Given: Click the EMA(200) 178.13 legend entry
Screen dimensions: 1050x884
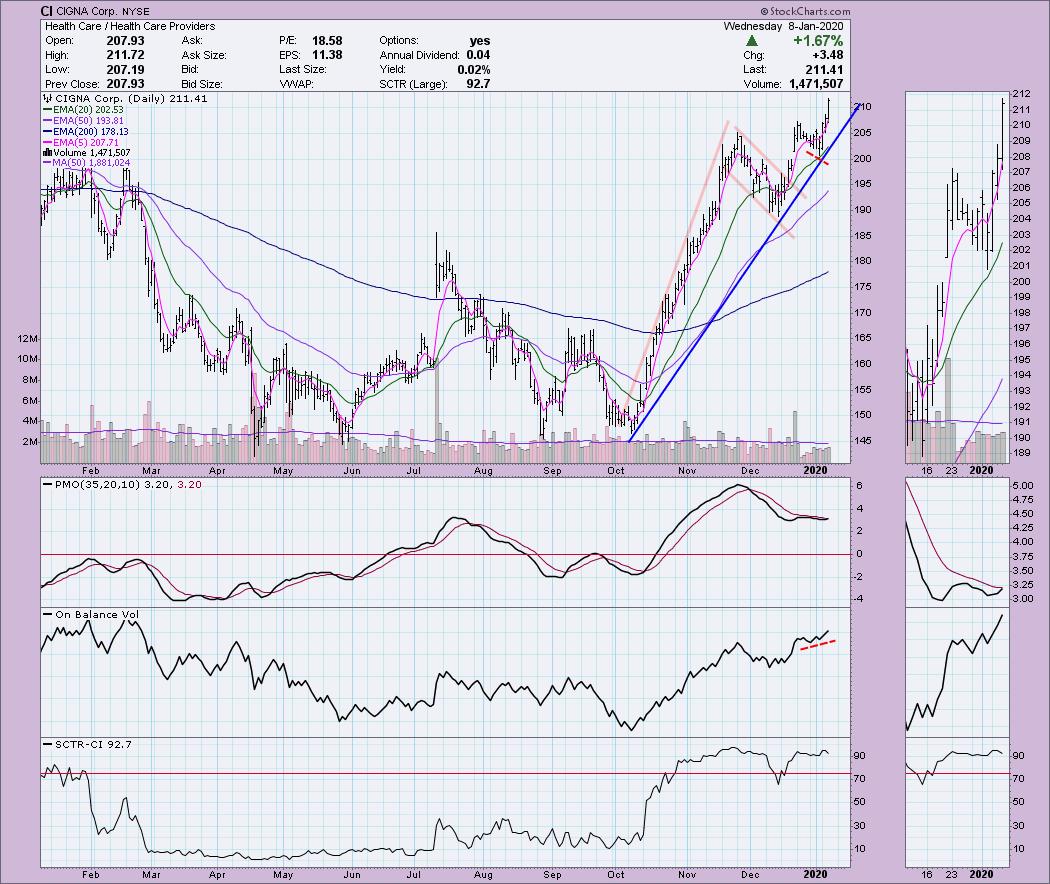Looking at the screenshot, I should [x=86, y=131].
